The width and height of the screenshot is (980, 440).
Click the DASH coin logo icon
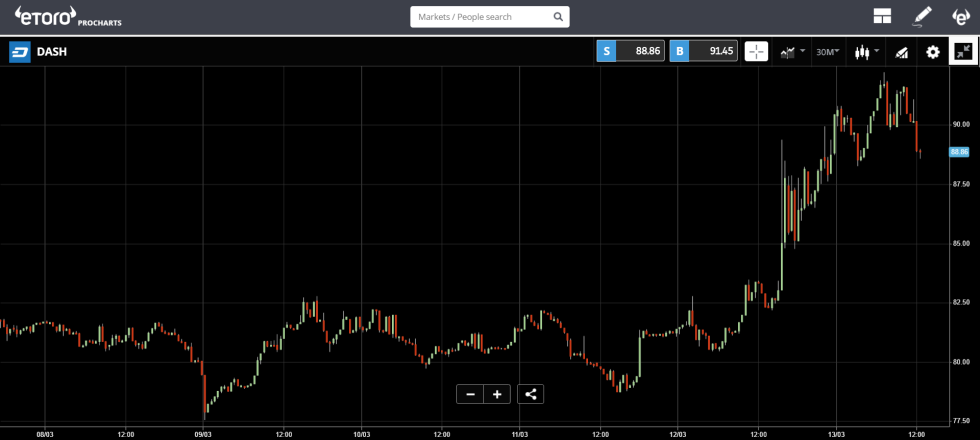pyautogui.click(x=20, y=52)
